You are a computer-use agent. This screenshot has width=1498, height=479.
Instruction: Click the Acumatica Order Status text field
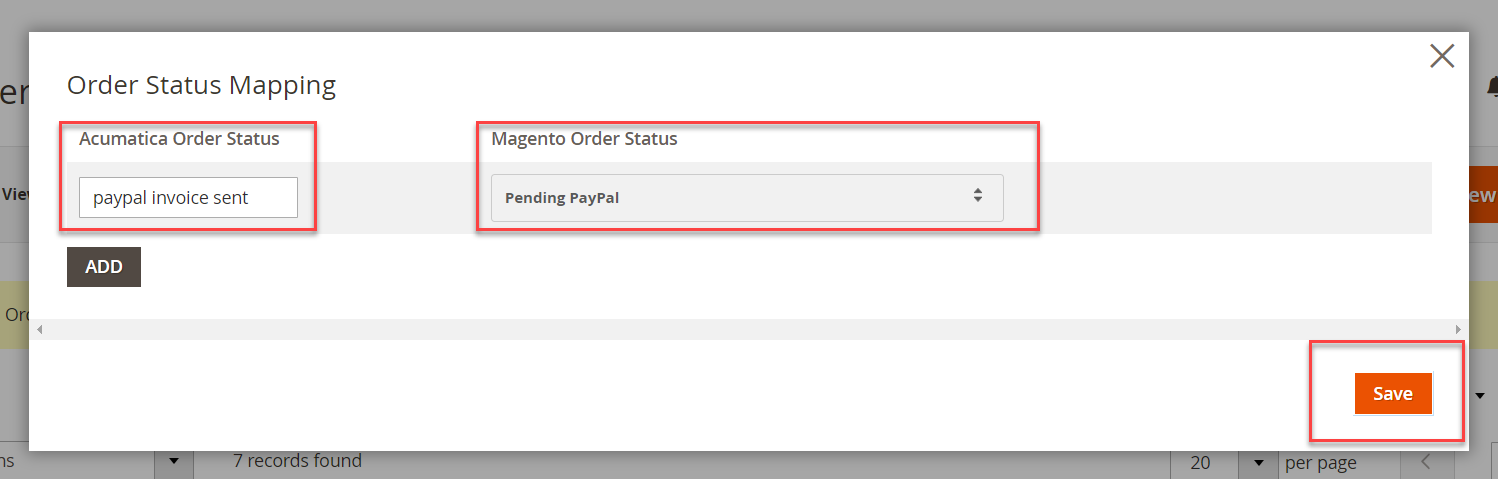pos(188,197)
